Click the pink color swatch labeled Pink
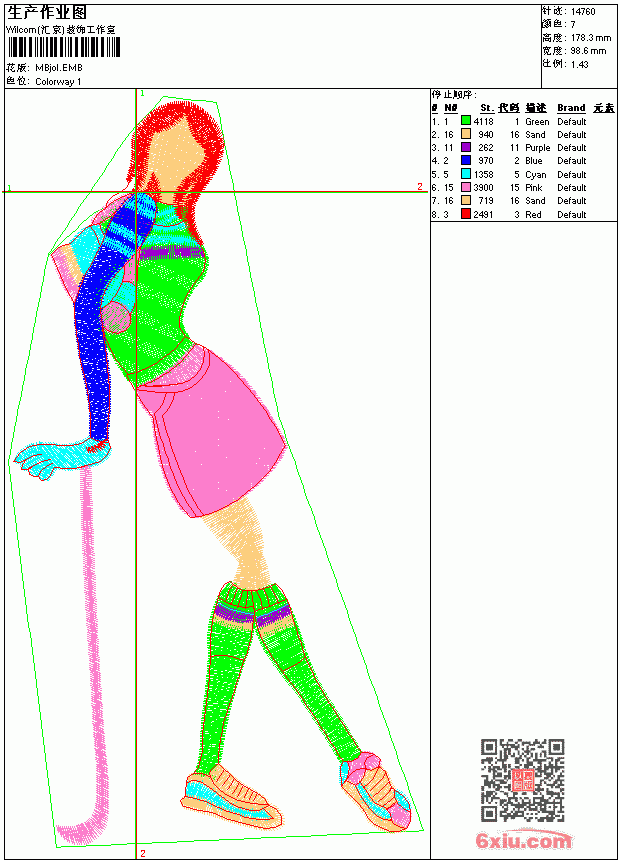This screenshot has height=860, width=620. [466, 187]
